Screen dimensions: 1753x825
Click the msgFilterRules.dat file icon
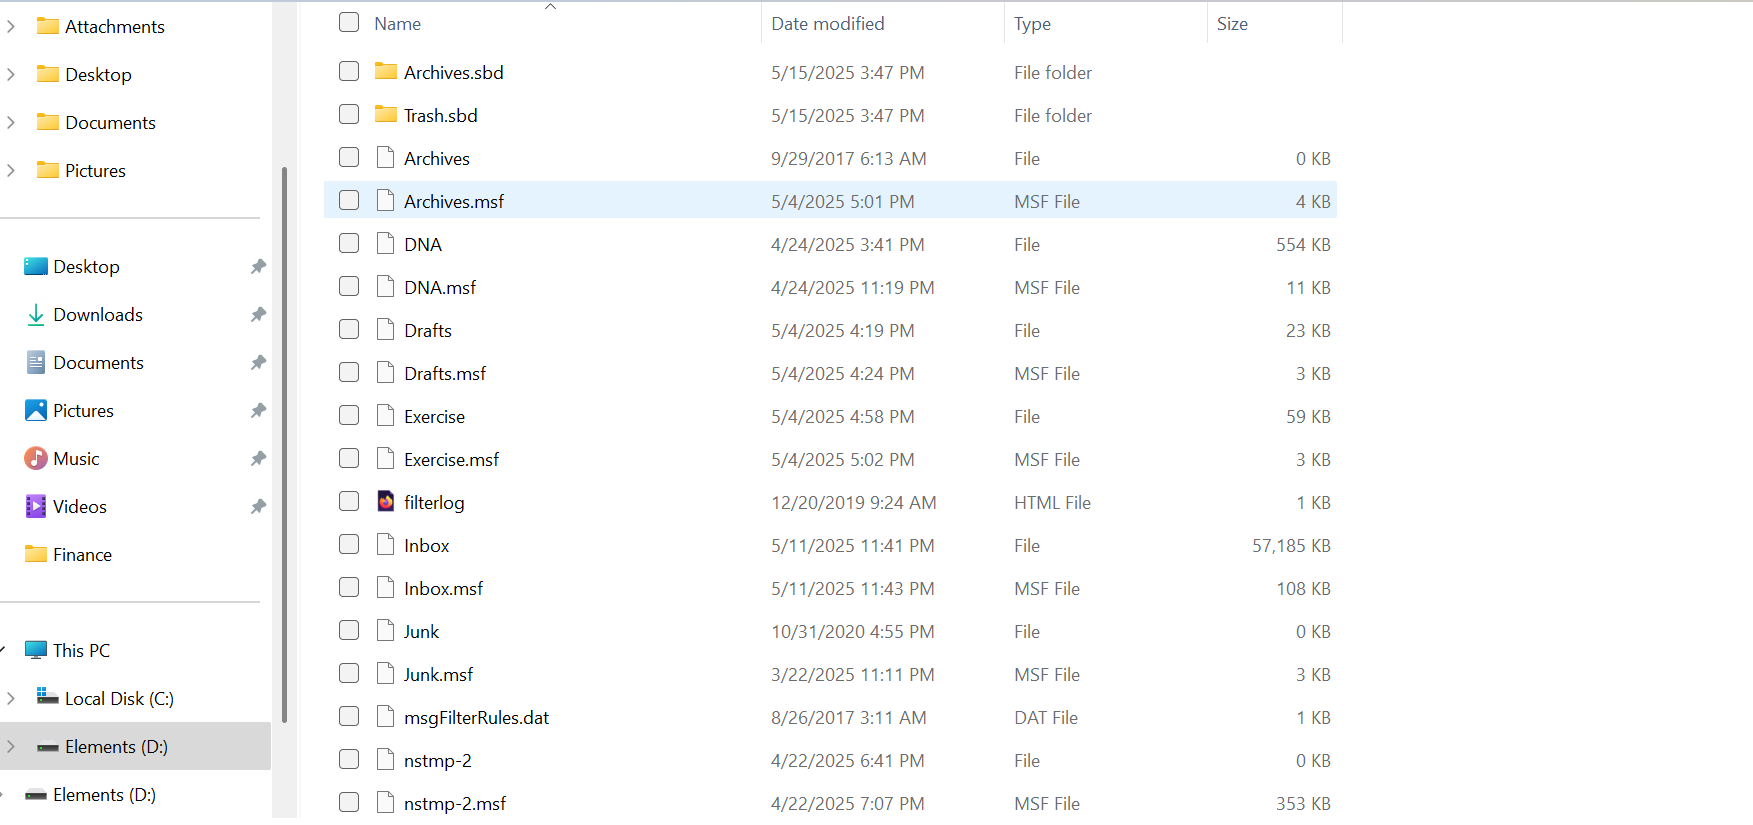[386, 716]
